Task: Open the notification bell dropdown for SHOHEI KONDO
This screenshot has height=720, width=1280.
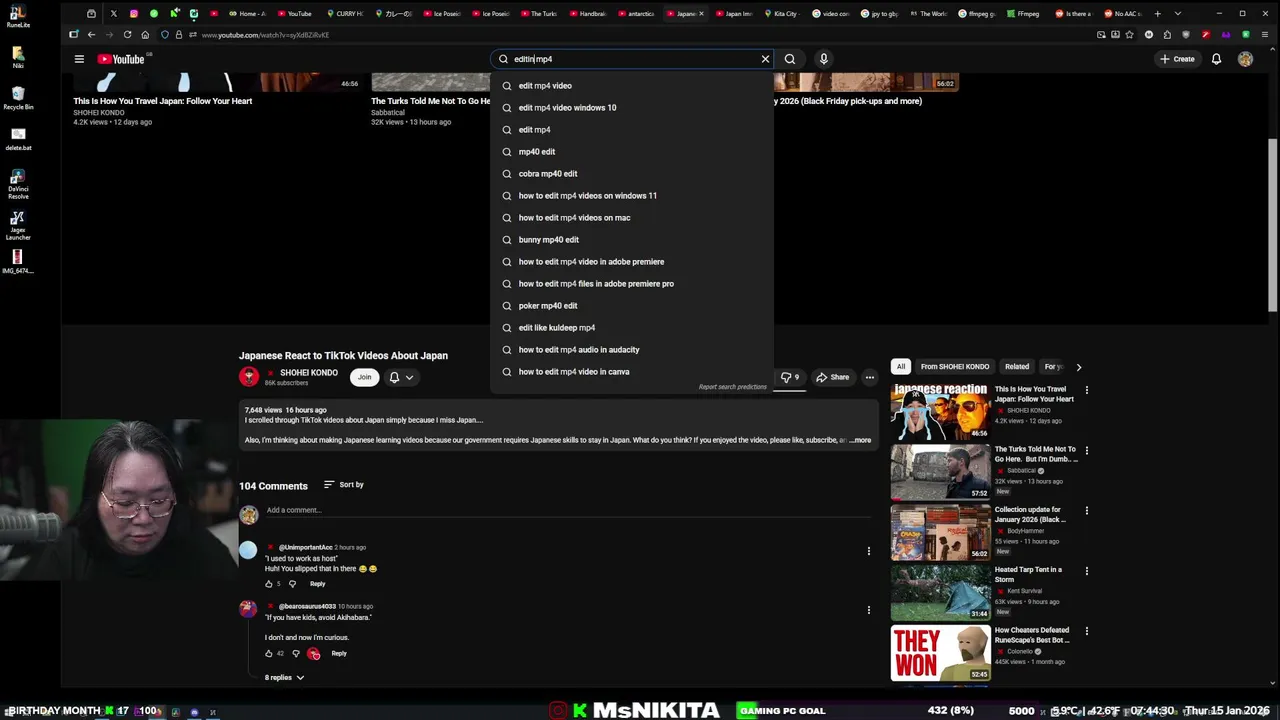Action: pos(401,377)
